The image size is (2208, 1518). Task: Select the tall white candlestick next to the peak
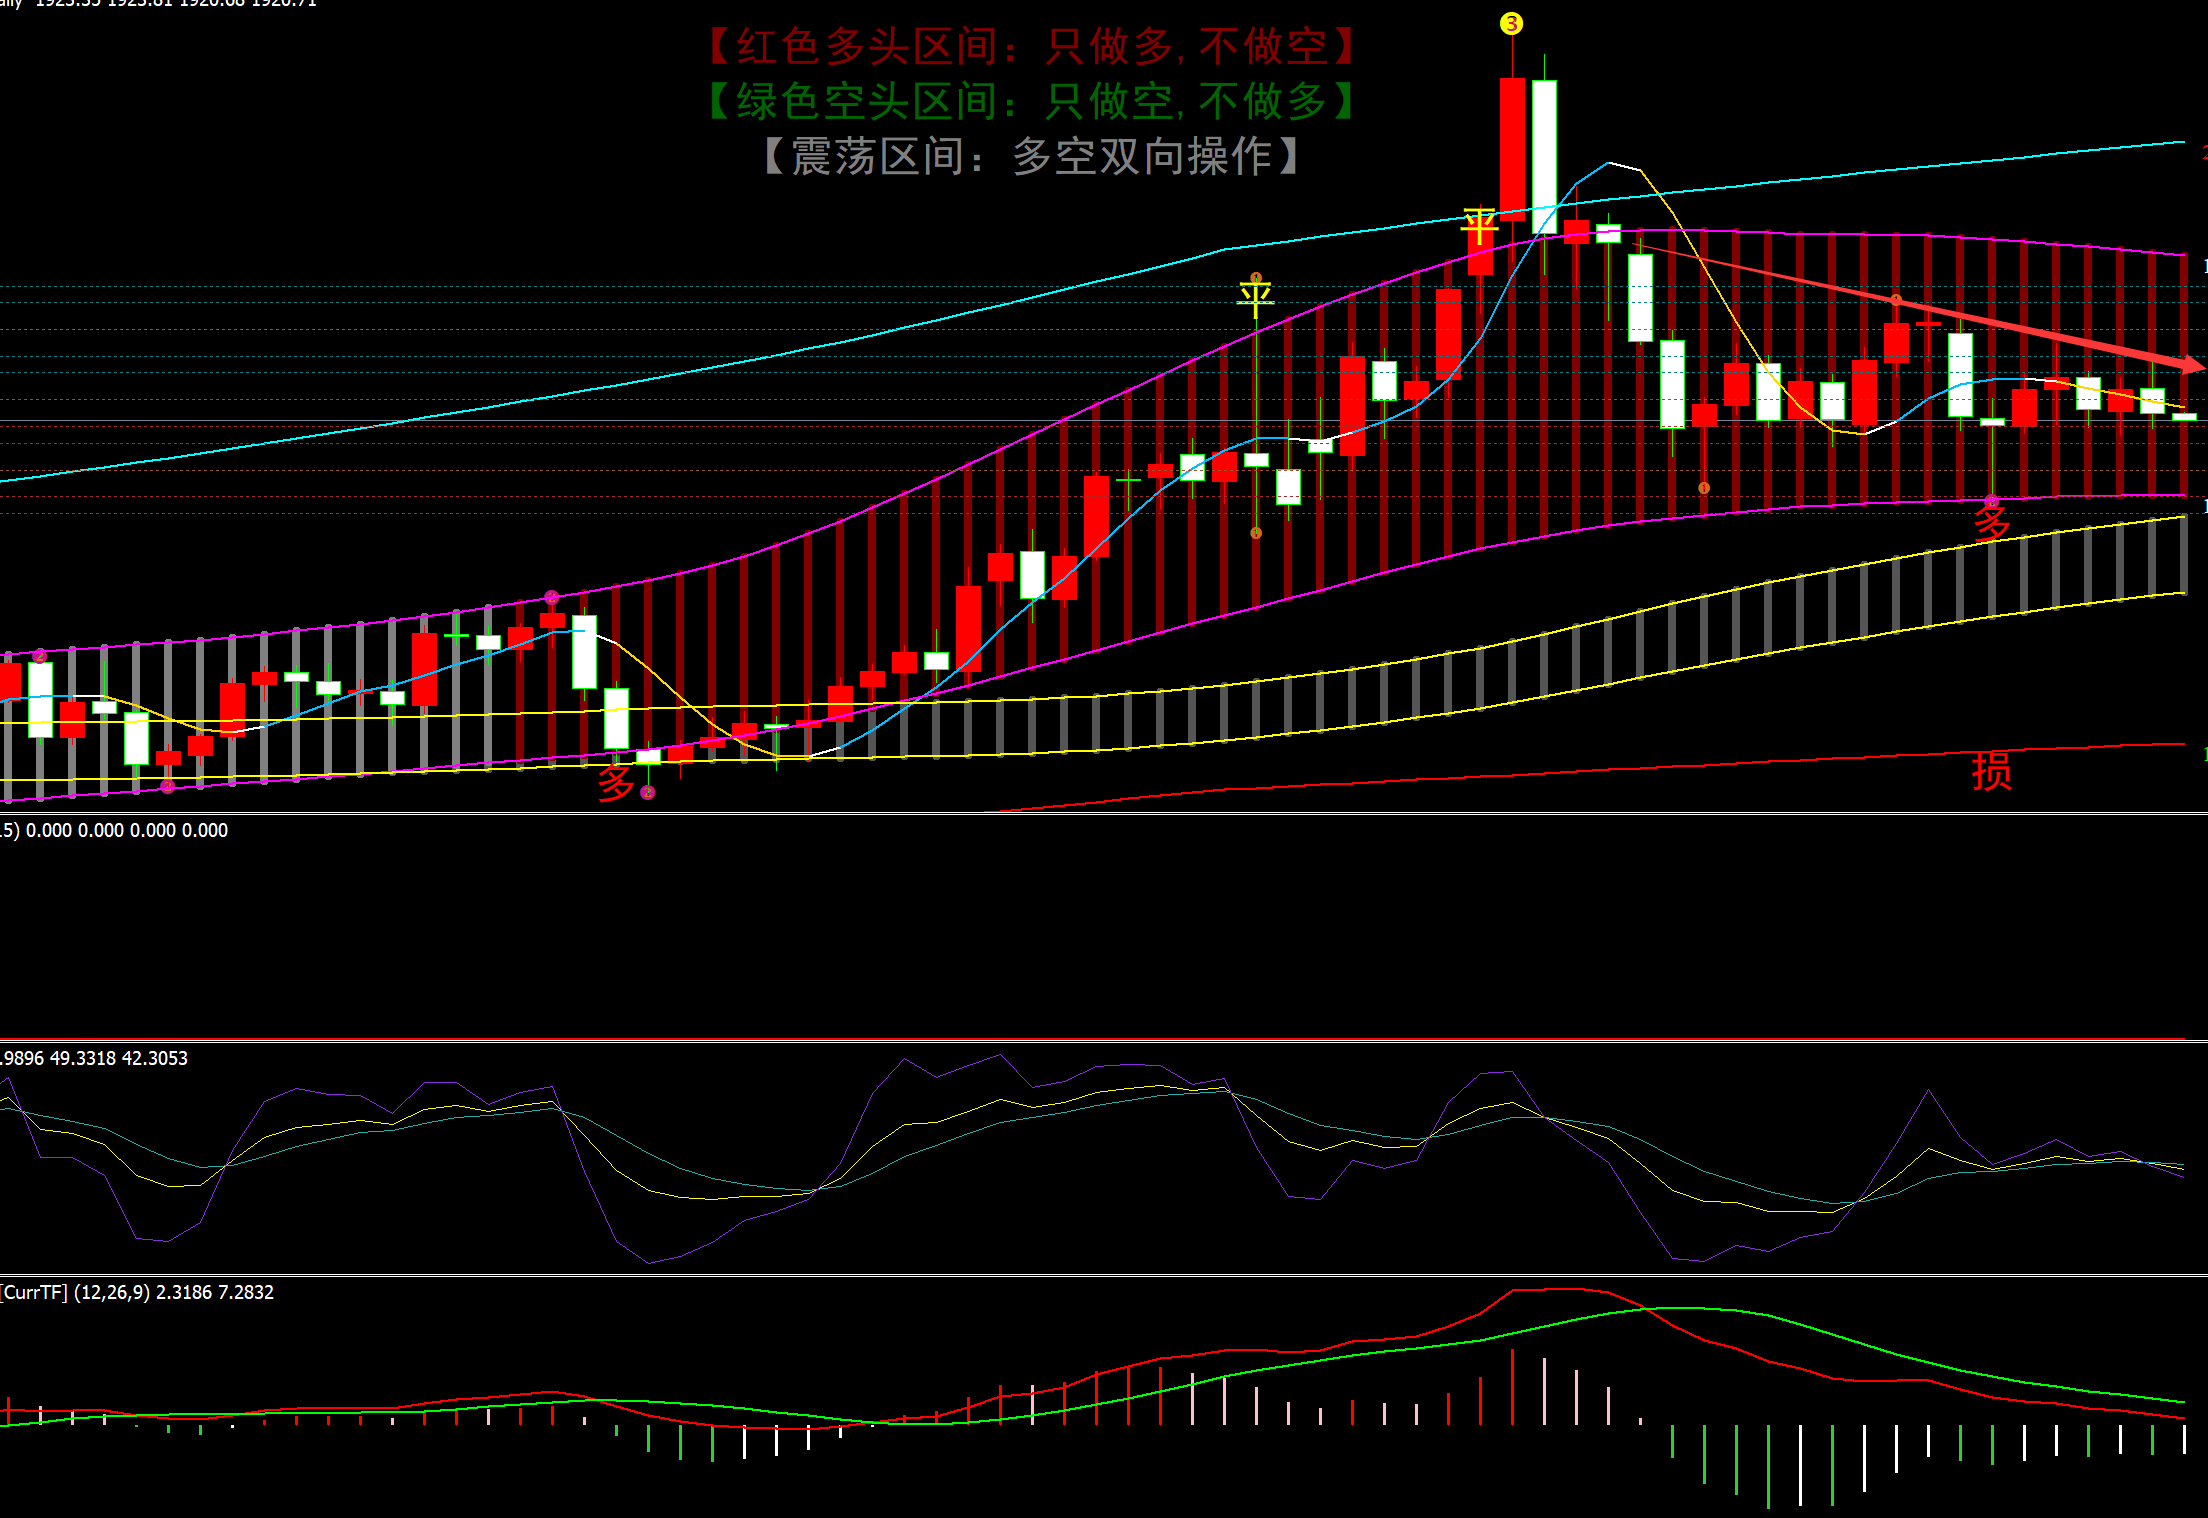[1544, 155]
